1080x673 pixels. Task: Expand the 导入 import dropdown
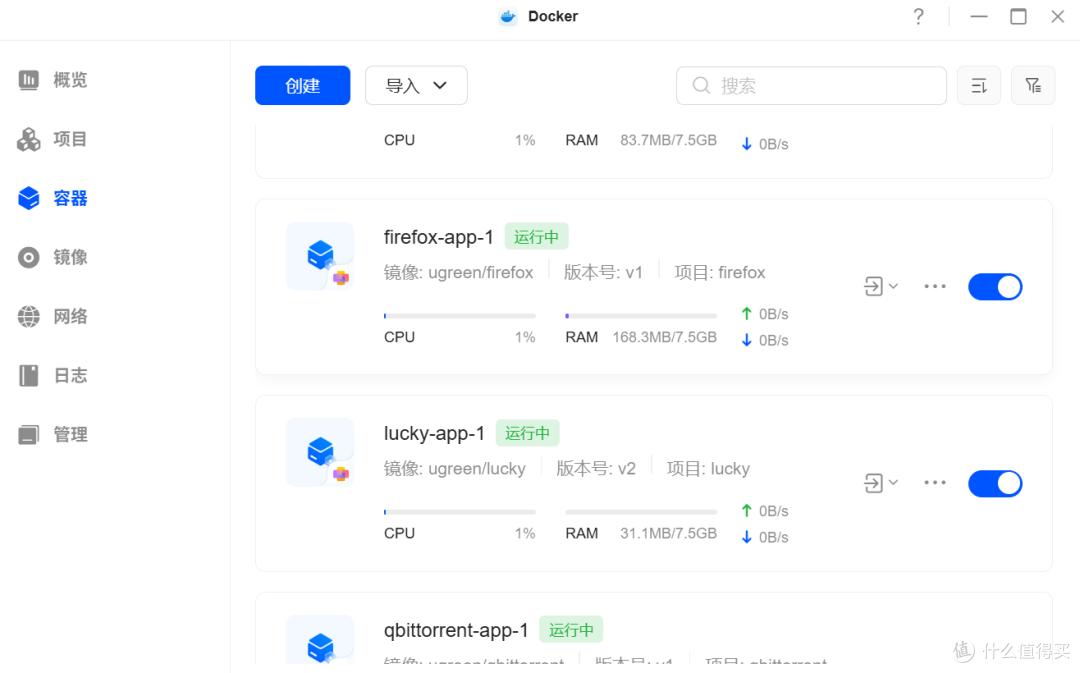coord(416,85)
